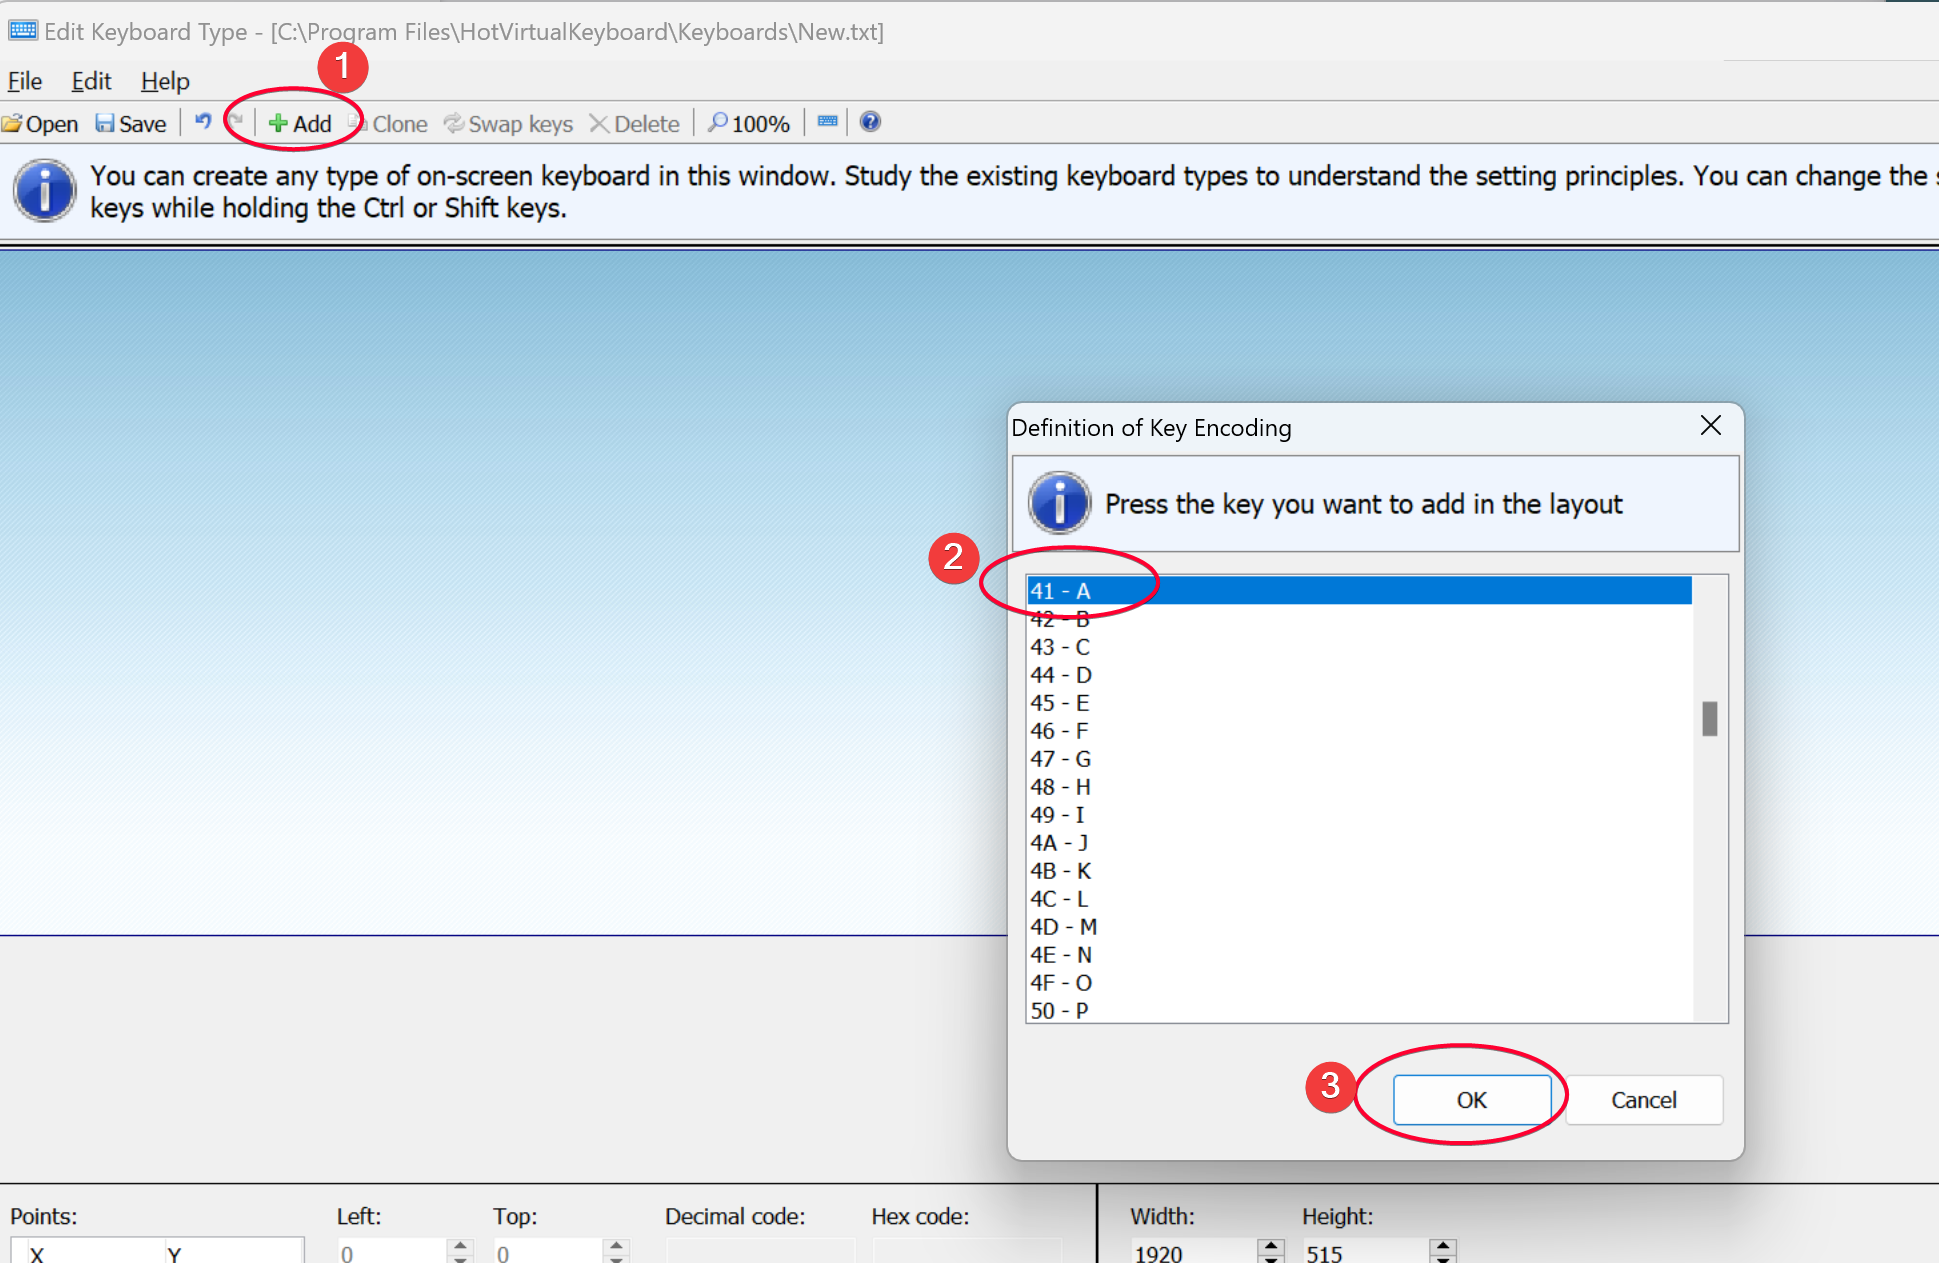Open the Edit menu
Screen dimensions: 1939x1263
point(91,81)
